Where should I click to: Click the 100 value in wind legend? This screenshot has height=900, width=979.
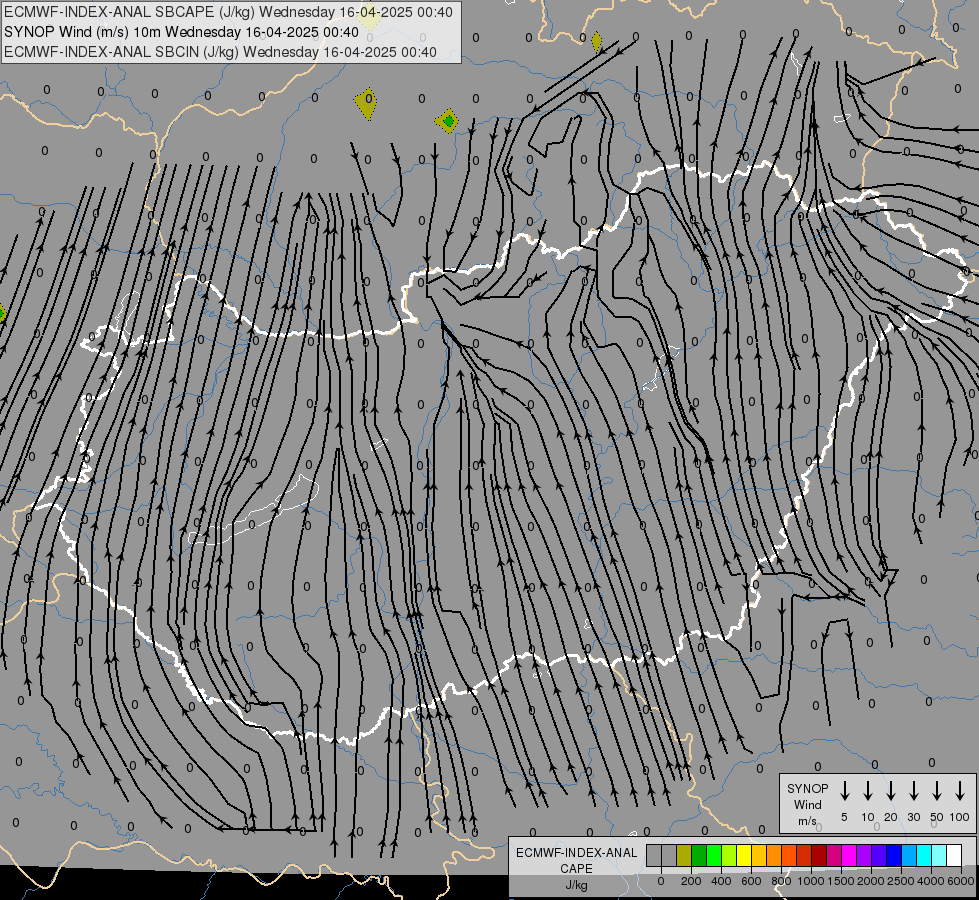[x=960, y=817]
